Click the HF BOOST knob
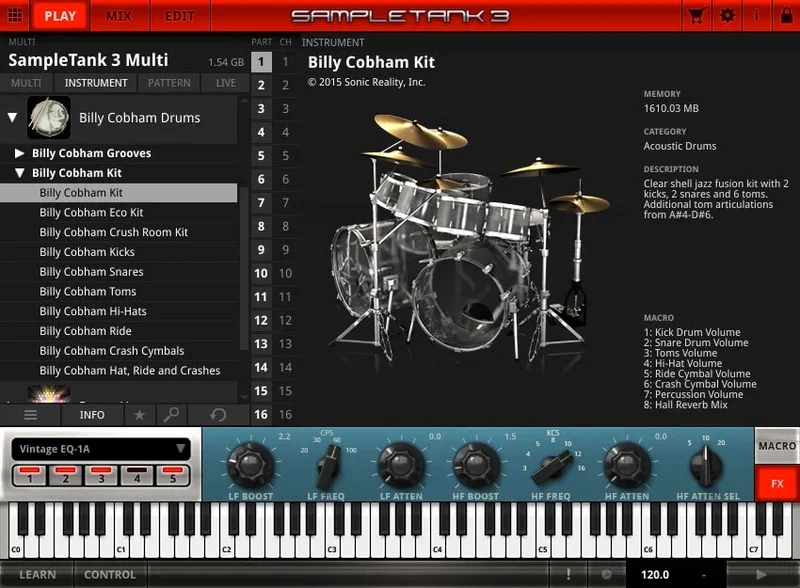This screenshot has height=588, width=800. [476, 464]
